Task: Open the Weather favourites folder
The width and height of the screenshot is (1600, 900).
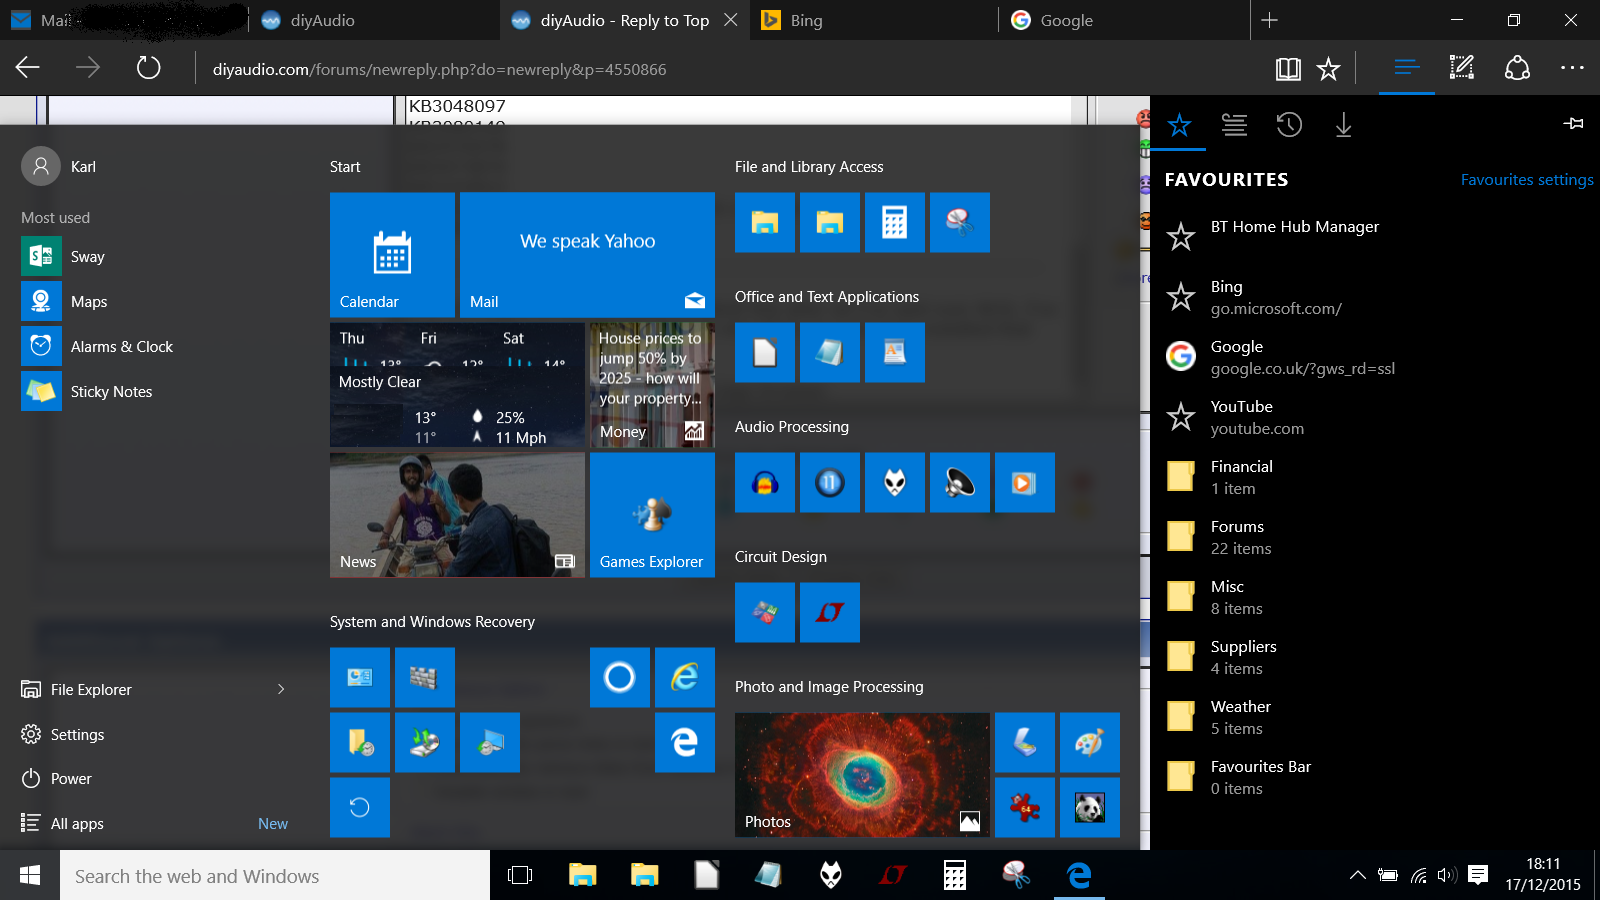Action: 1375,717
